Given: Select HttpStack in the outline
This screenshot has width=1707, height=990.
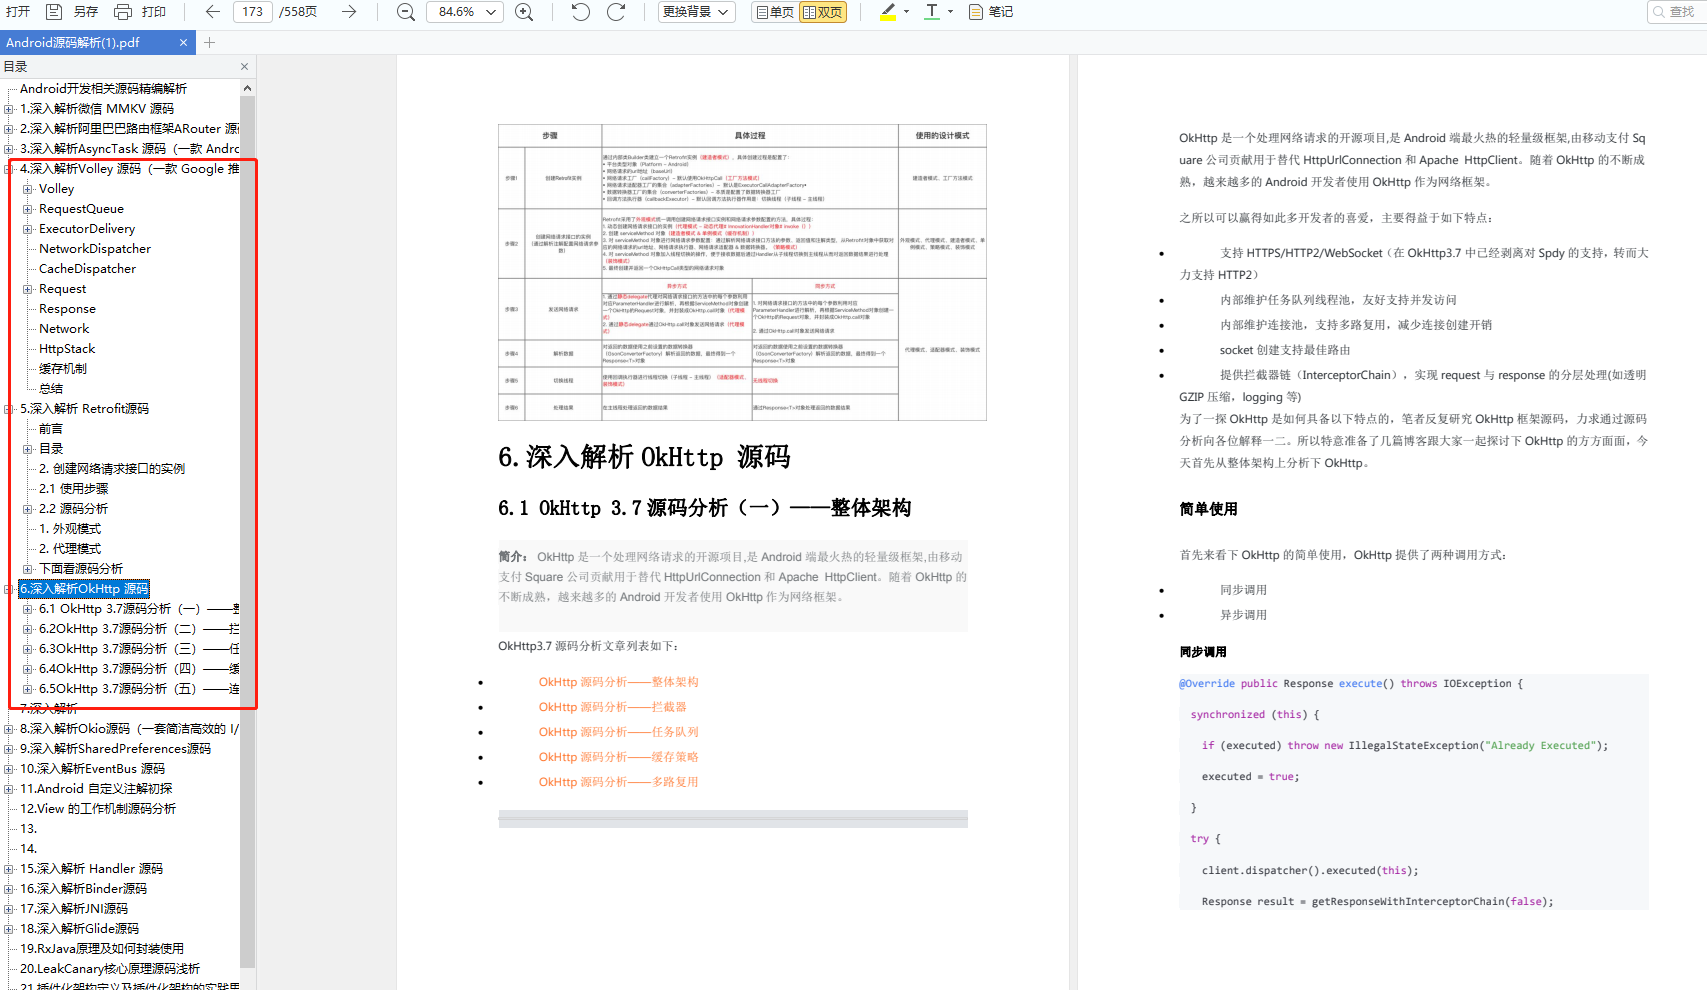Looking at the screenshot, I should click(67, 349).
